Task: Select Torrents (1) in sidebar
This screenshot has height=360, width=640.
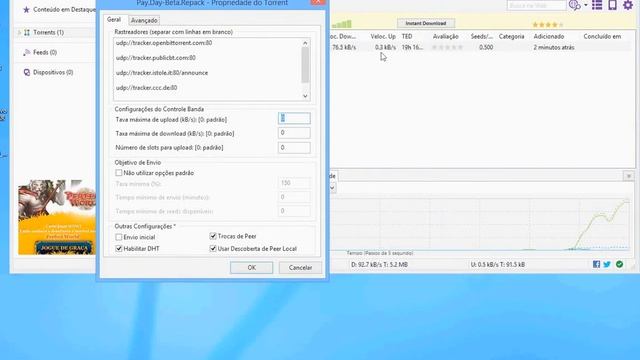Action: click(49, 32)
